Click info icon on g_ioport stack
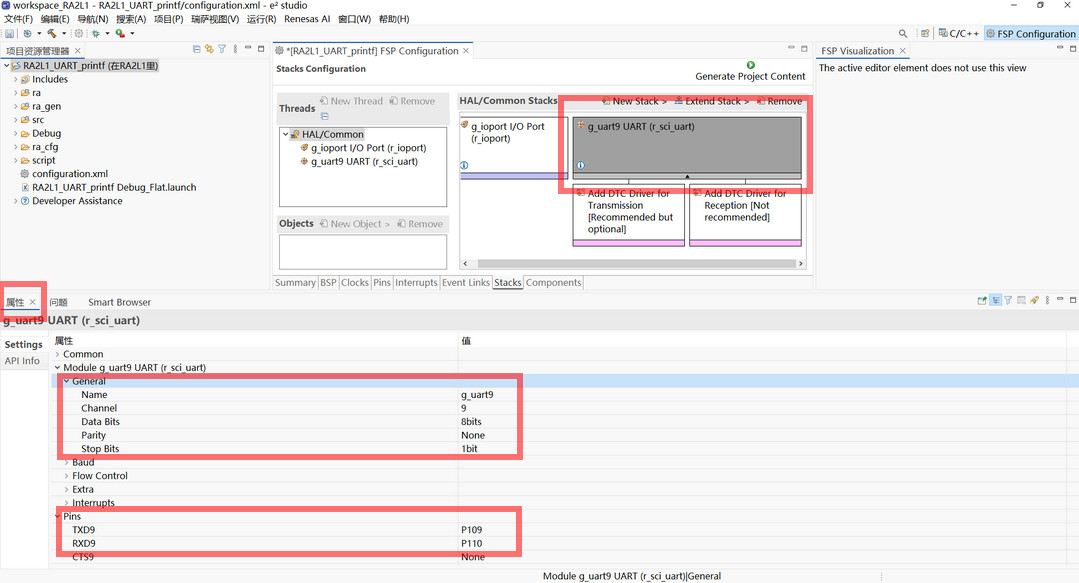 pyautogui.click(x=464, y=165)
